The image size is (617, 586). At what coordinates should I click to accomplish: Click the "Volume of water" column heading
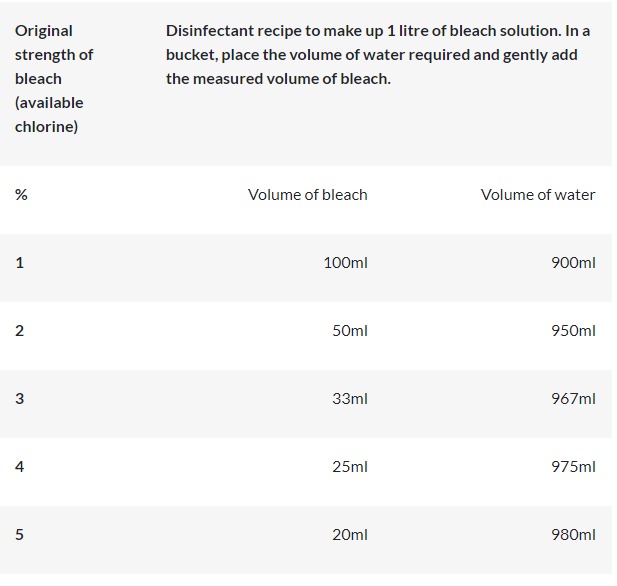coord(537,195)
